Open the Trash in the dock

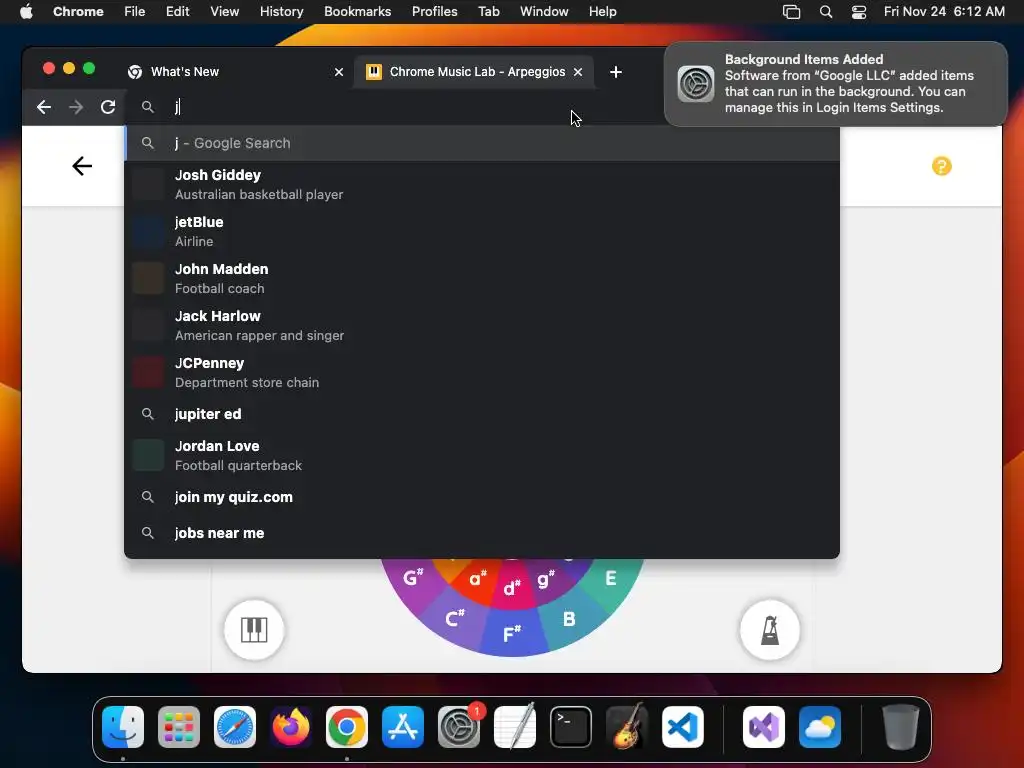pyautogui.click(x=901, y=727)
